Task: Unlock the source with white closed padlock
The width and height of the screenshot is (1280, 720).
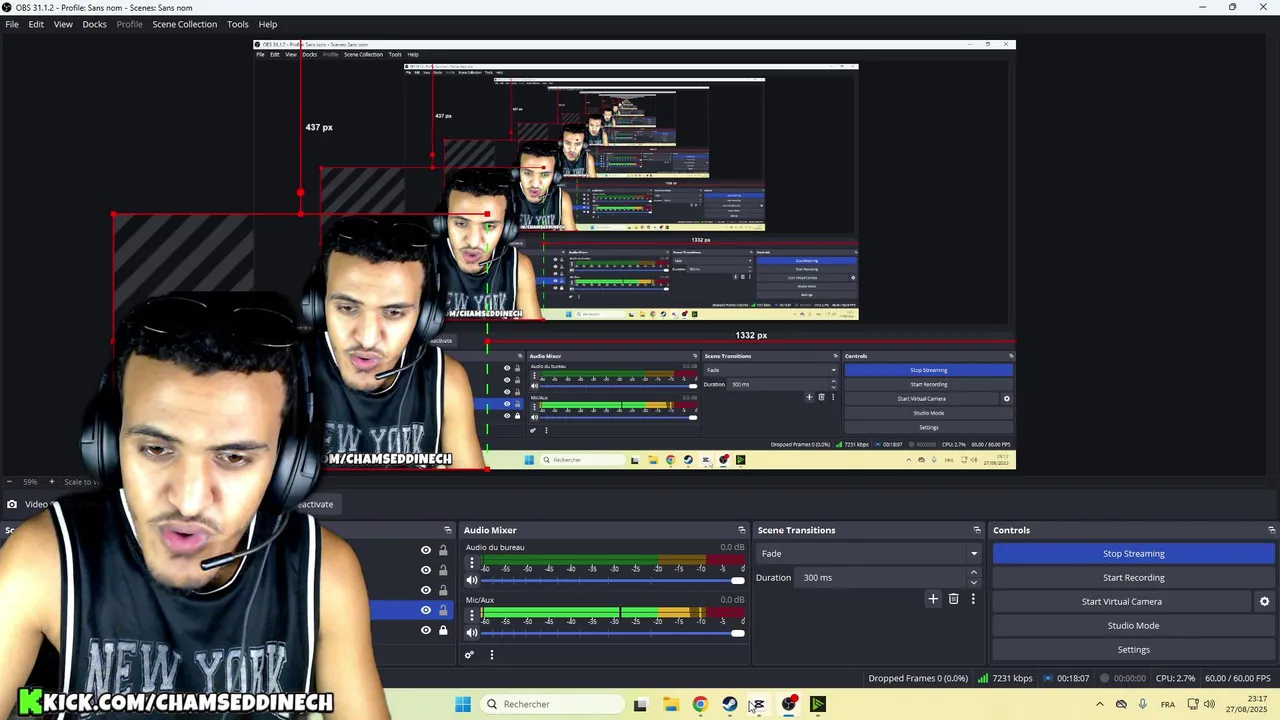Action: [x=443, y=630]
